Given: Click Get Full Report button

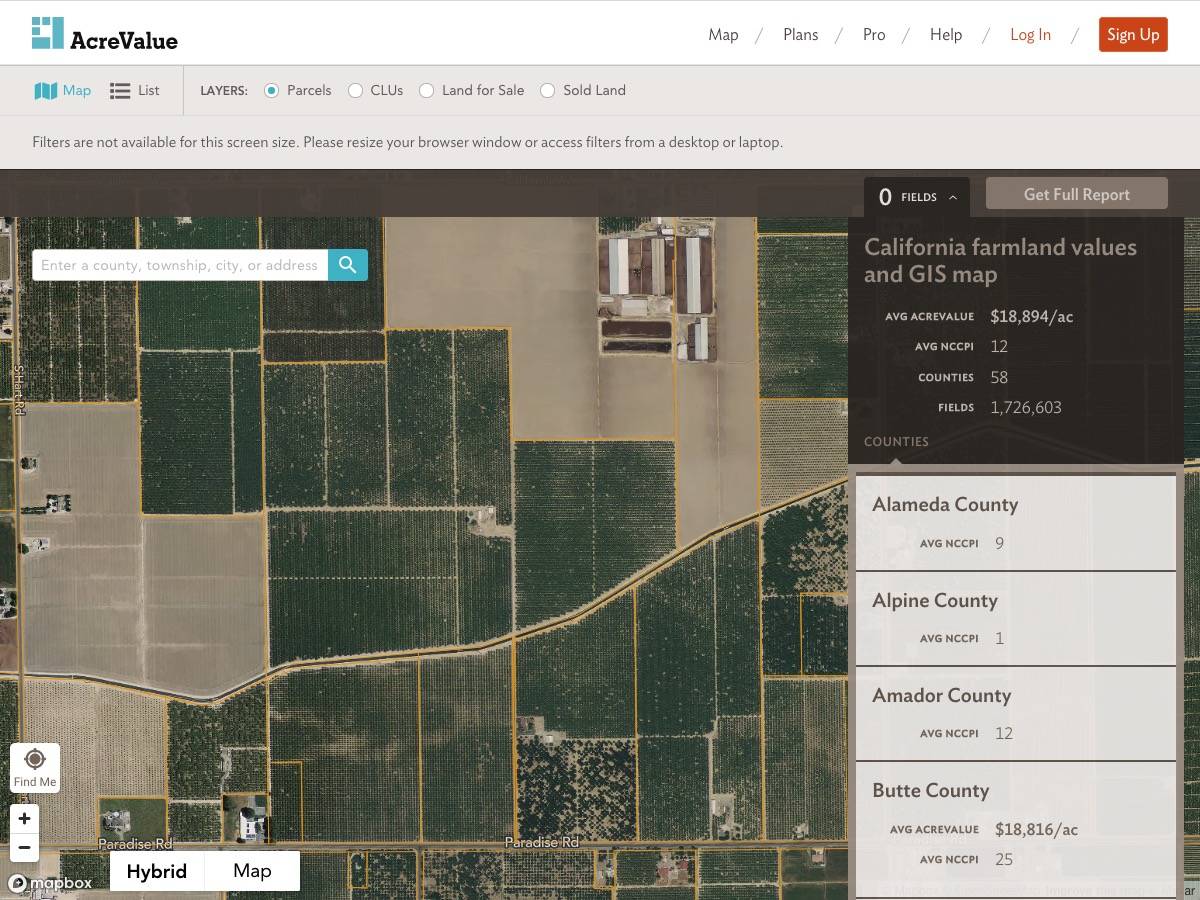Looking at the screenshot, I should [x=1077, y=194].
